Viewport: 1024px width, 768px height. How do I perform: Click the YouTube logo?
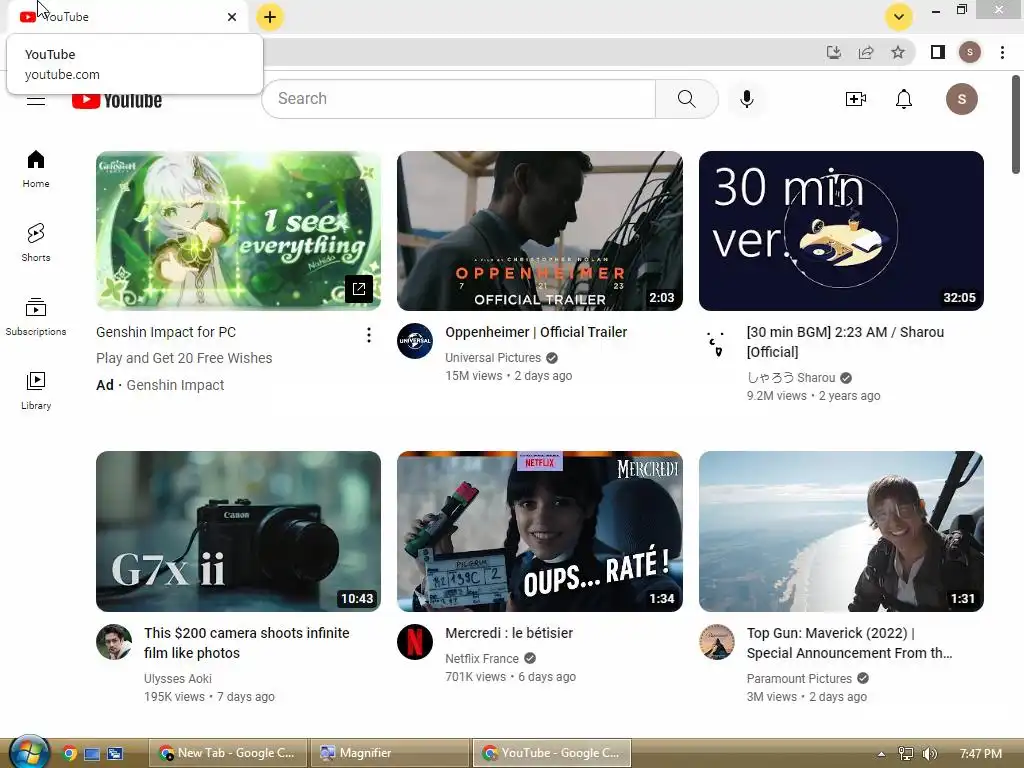(117, 100)
